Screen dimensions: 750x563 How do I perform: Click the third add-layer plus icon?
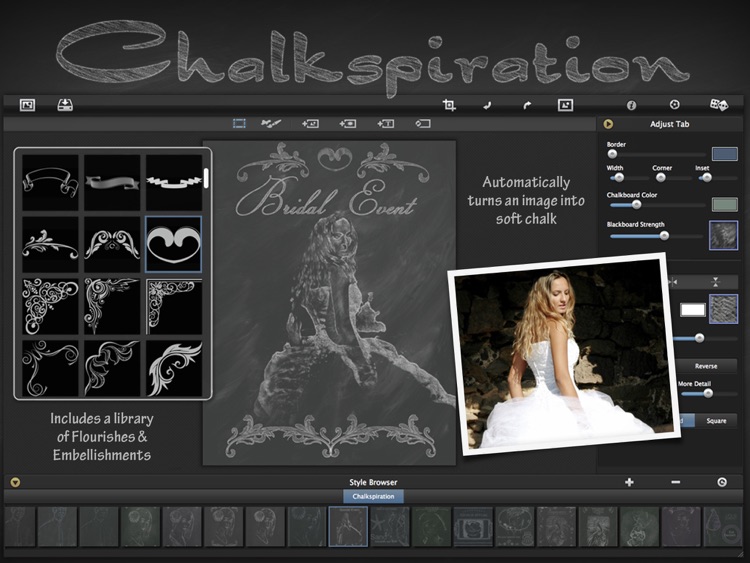click(386, 124)
